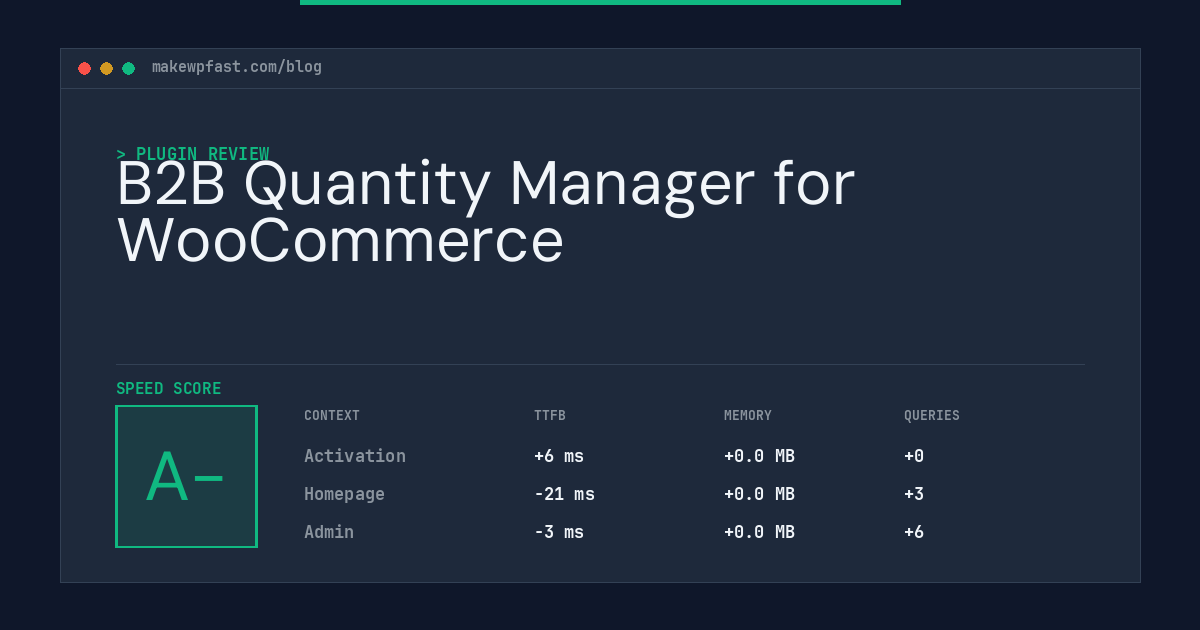Click the 'TTFB' column header

click(550, 416)
